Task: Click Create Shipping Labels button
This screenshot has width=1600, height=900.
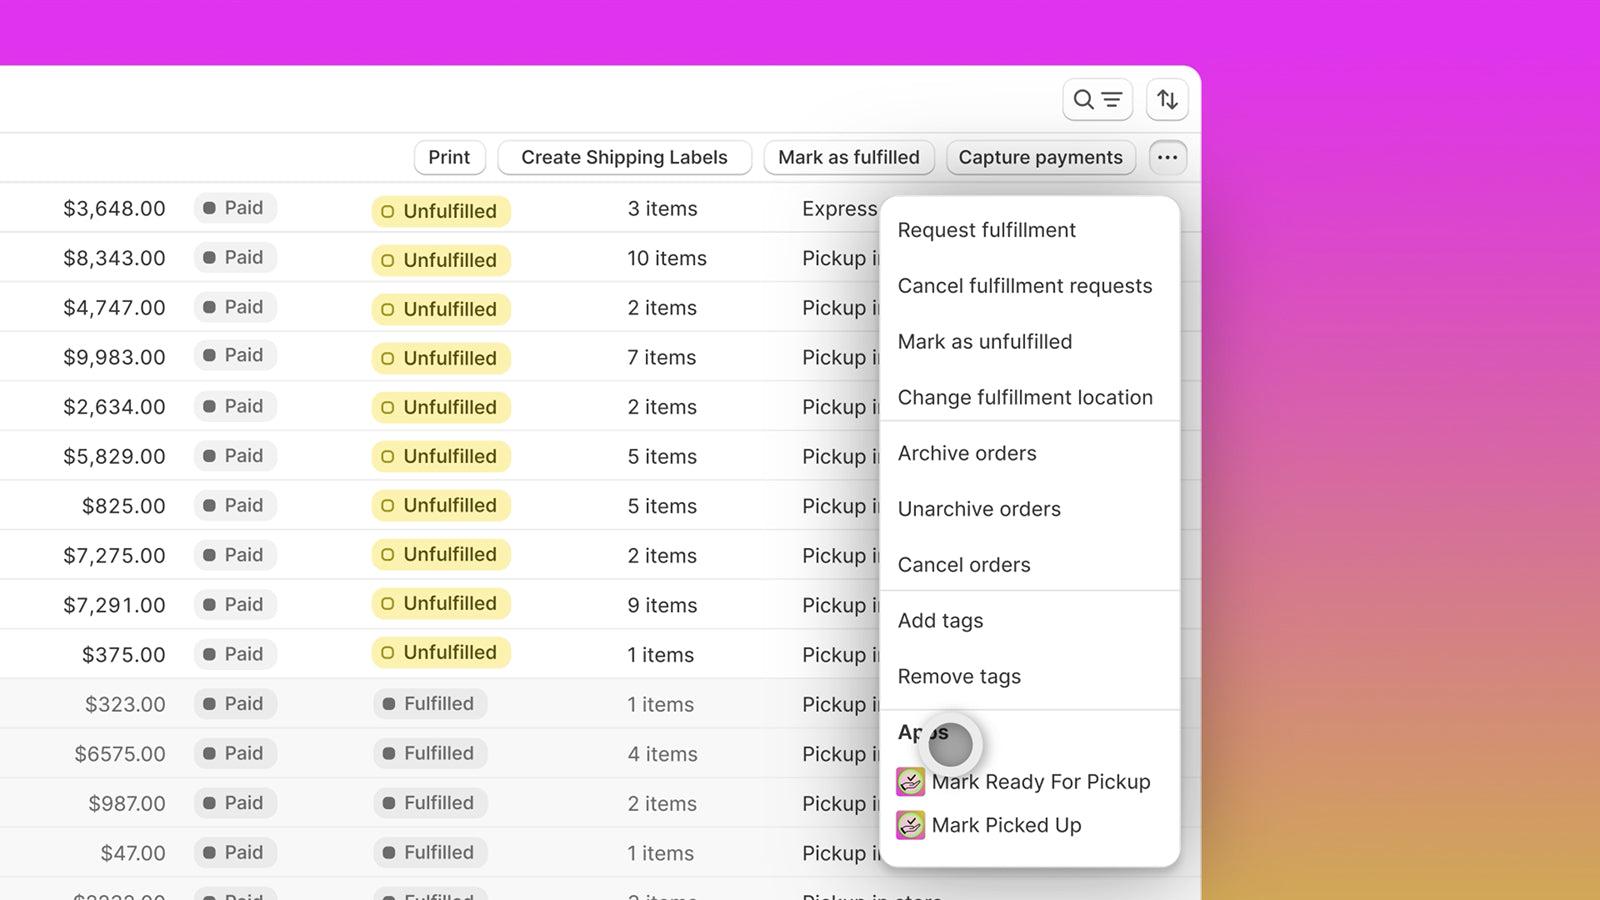Action: tap(624, 157)
